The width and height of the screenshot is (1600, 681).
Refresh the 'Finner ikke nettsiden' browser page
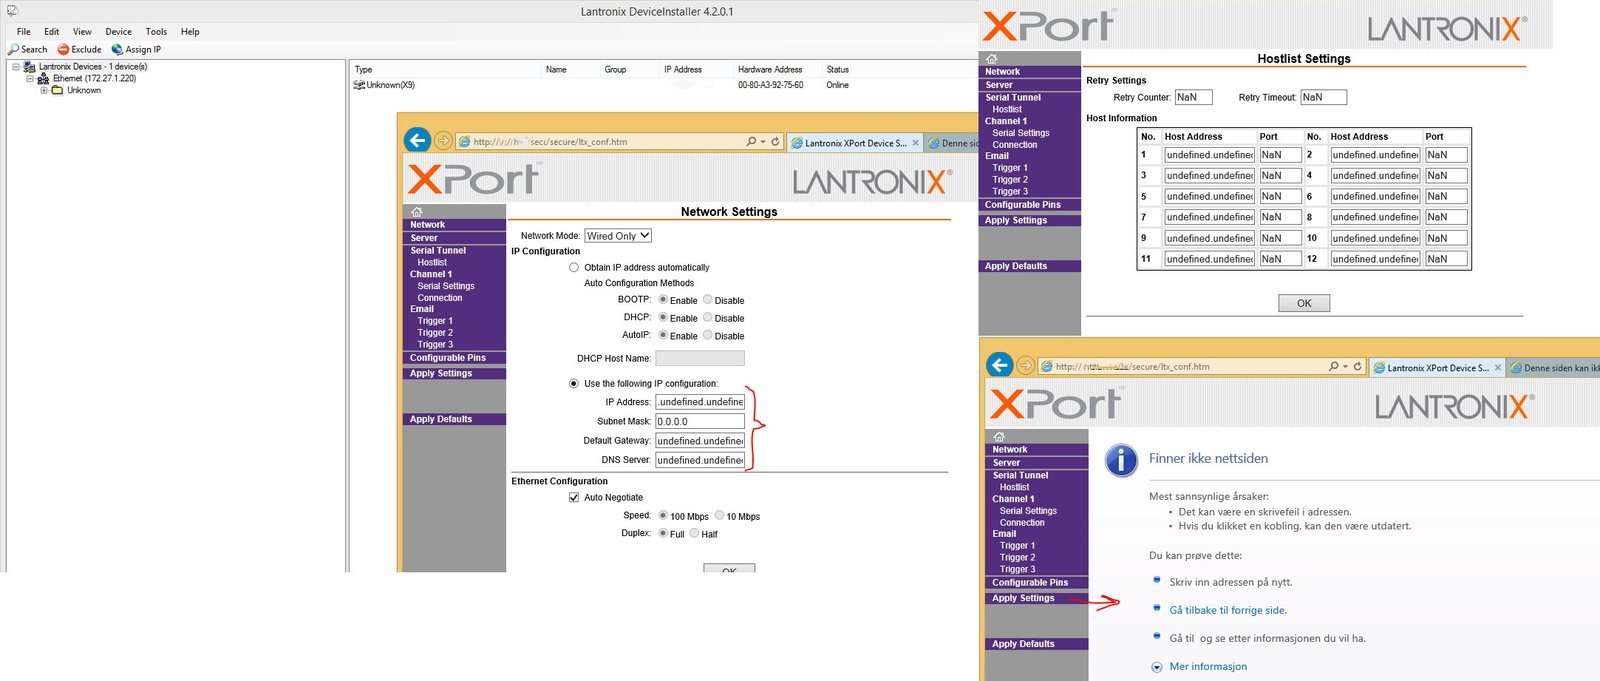pyautogui.click(x=1358, y=367)
